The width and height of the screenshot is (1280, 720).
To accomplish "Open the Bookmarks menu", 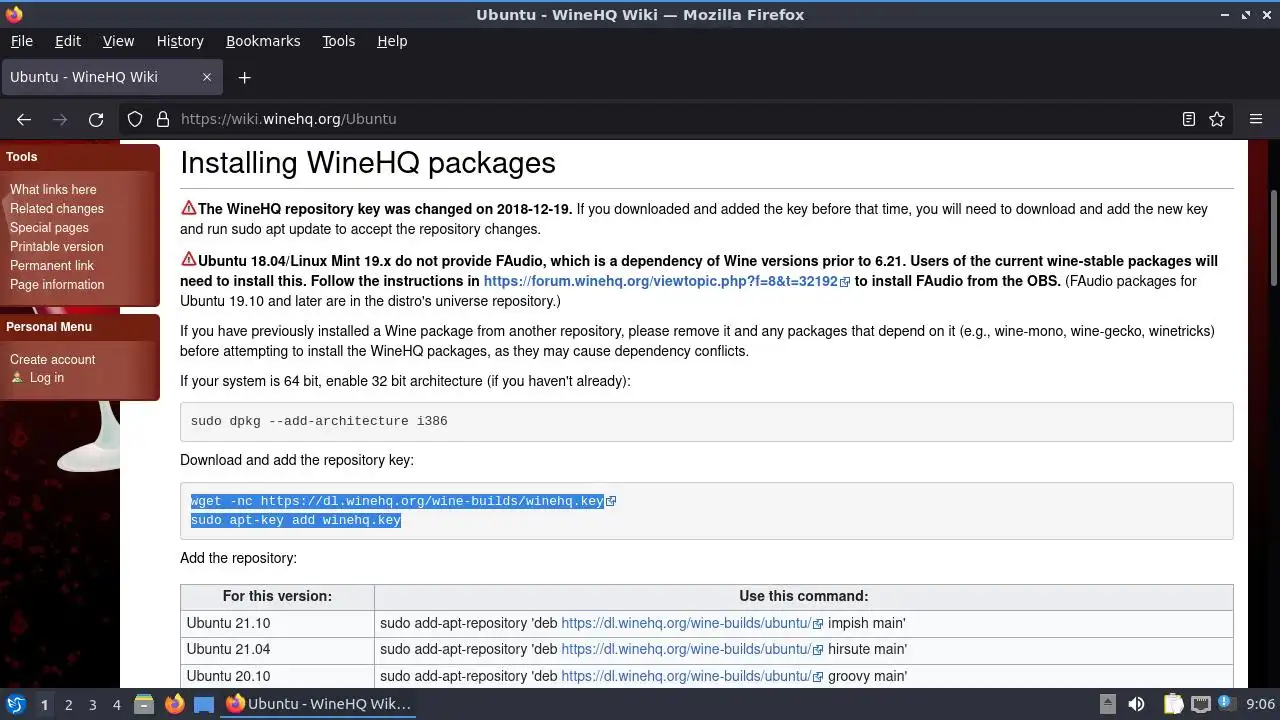I will 263,41.
